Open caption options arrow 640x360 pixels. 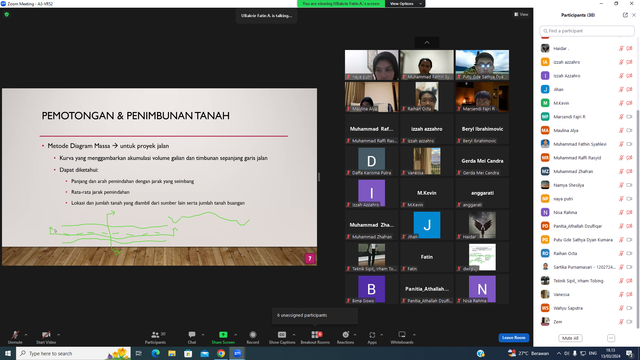coord(294,335)
